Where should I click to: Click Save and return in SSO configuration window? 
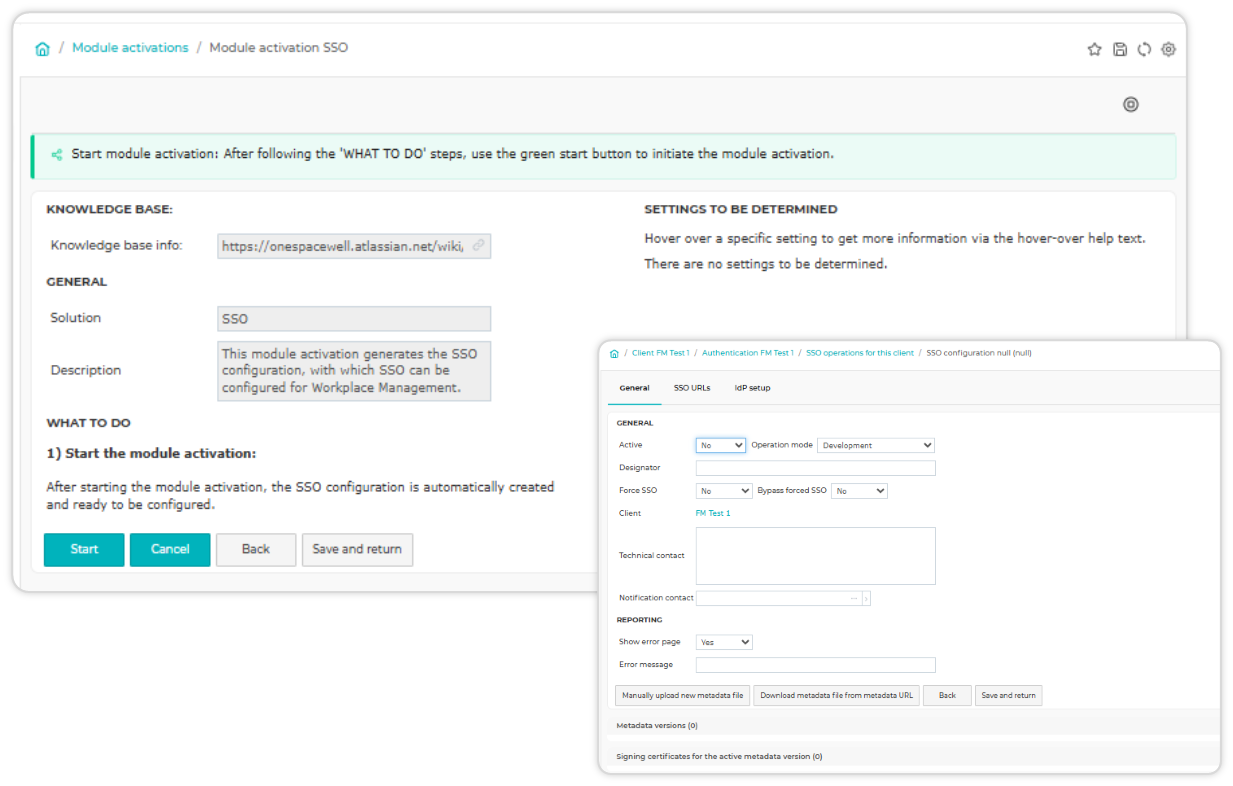coord(1009,695)
